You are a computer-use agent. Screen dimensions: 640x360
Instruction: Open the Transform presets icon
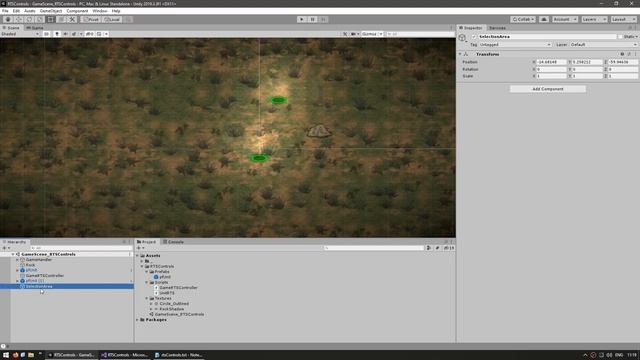point(629,54)
